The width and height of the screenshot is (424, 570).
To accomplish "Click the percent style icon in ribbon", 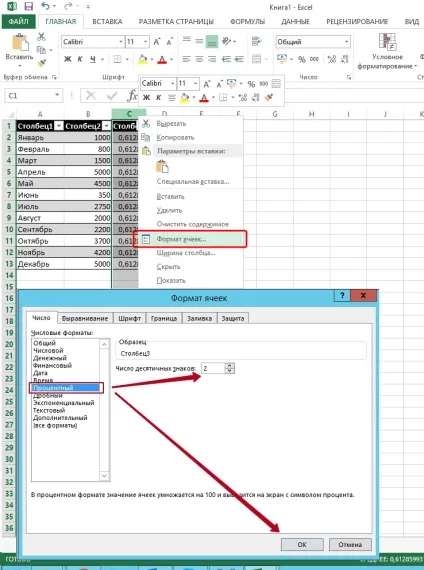I will (302, 59).
